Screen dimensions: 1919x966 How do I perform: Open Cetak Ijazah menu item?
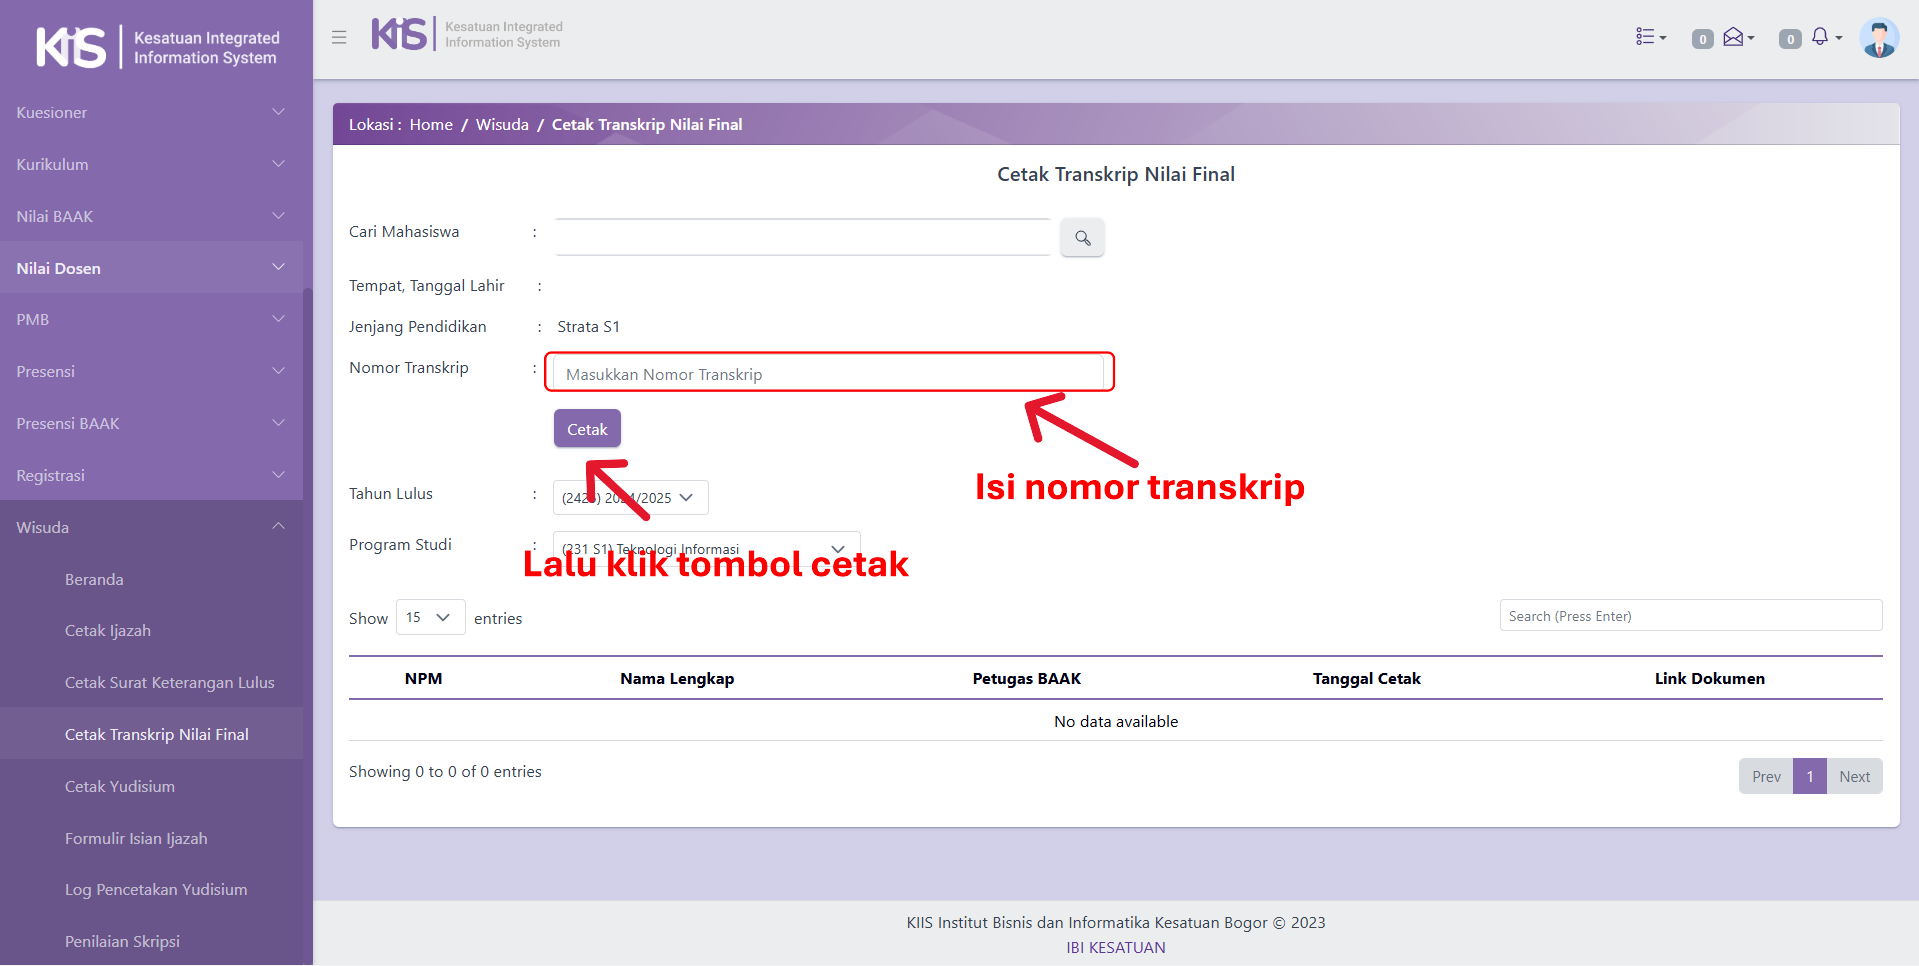click(108, 631)
